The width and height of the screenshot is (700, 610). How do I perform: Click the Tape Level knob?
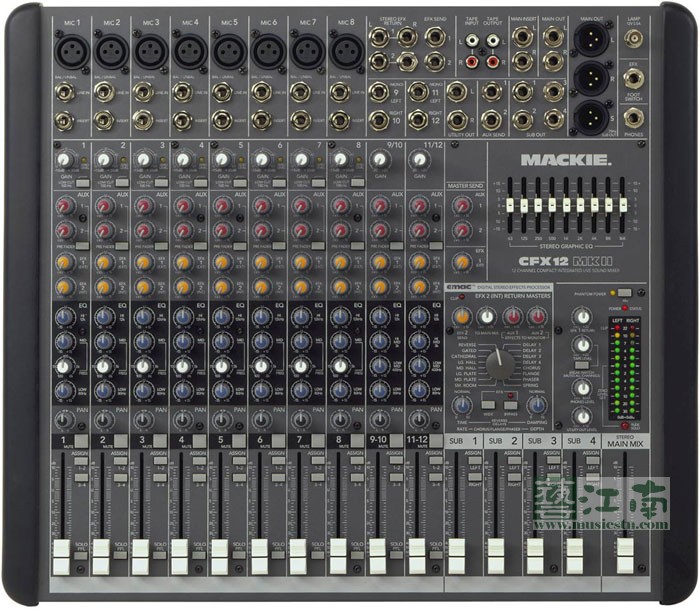pyautogui.click(x=581, y=344)
